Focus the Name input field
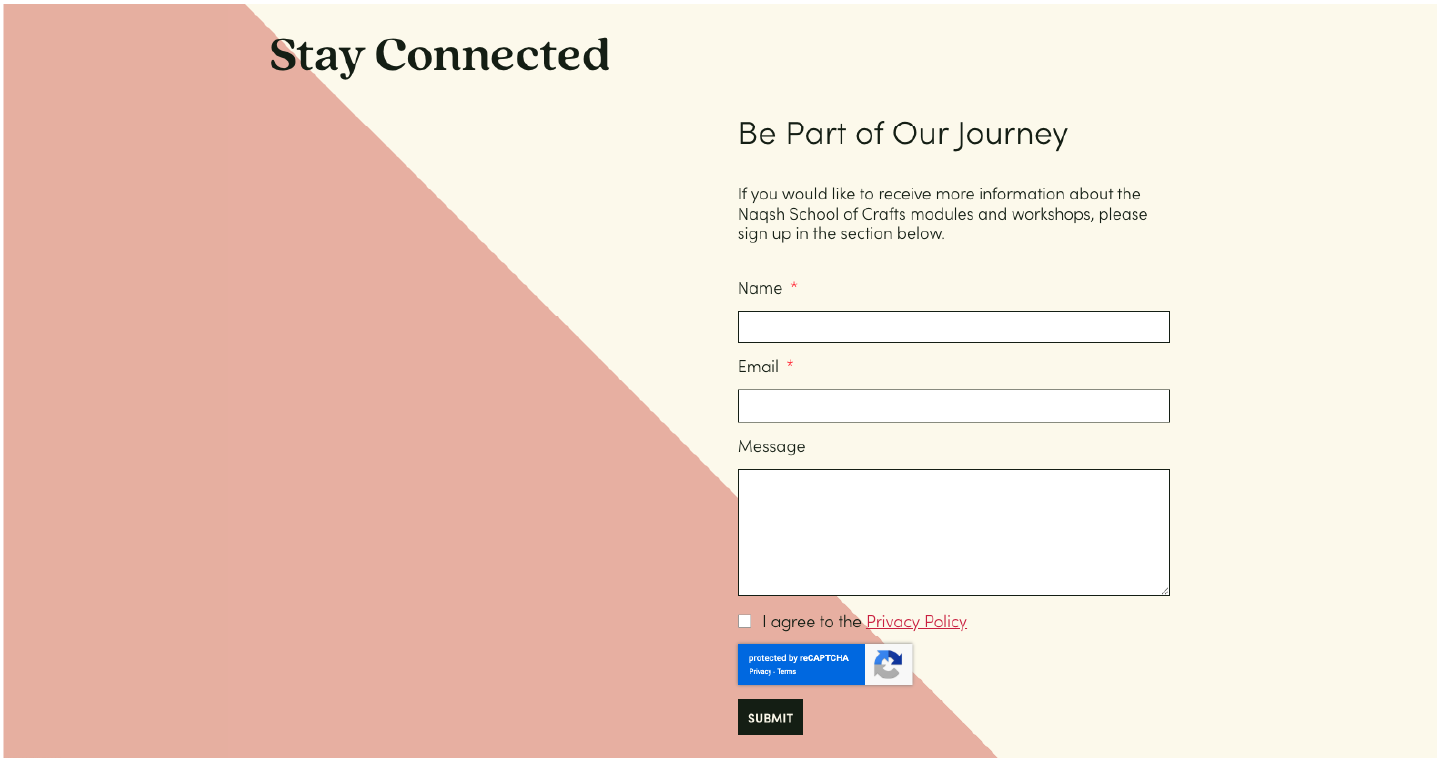1441x763 pixels. [953, 327]
